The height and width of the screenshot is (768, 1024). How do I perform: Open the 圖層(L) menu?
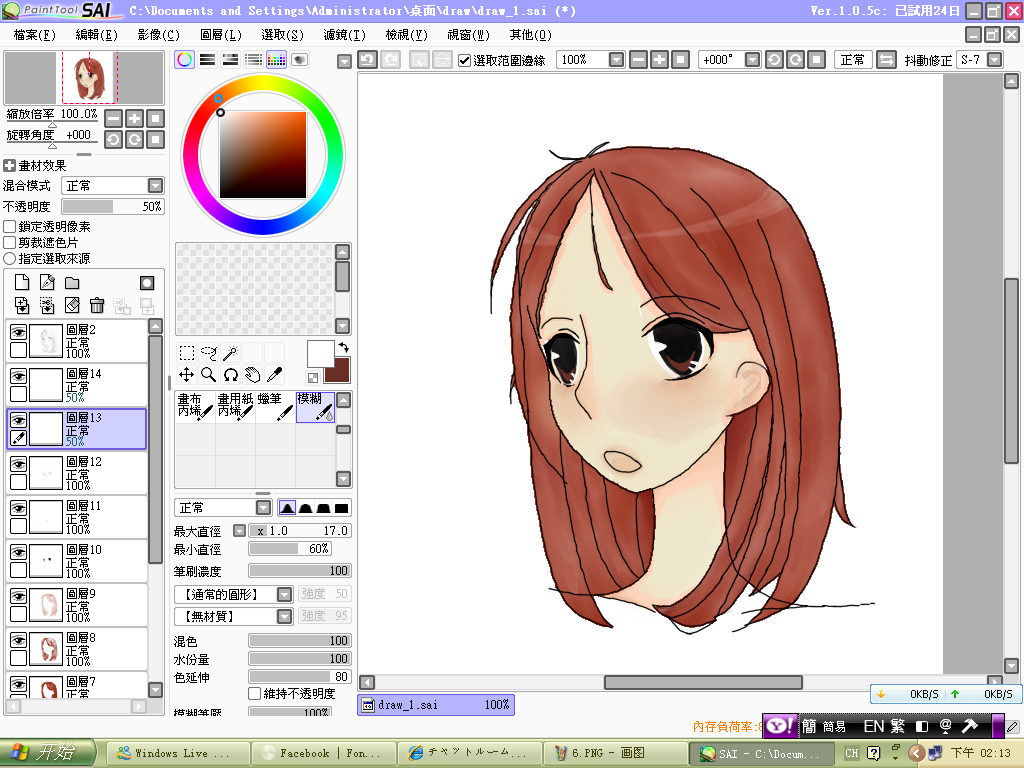click(221, 35)
